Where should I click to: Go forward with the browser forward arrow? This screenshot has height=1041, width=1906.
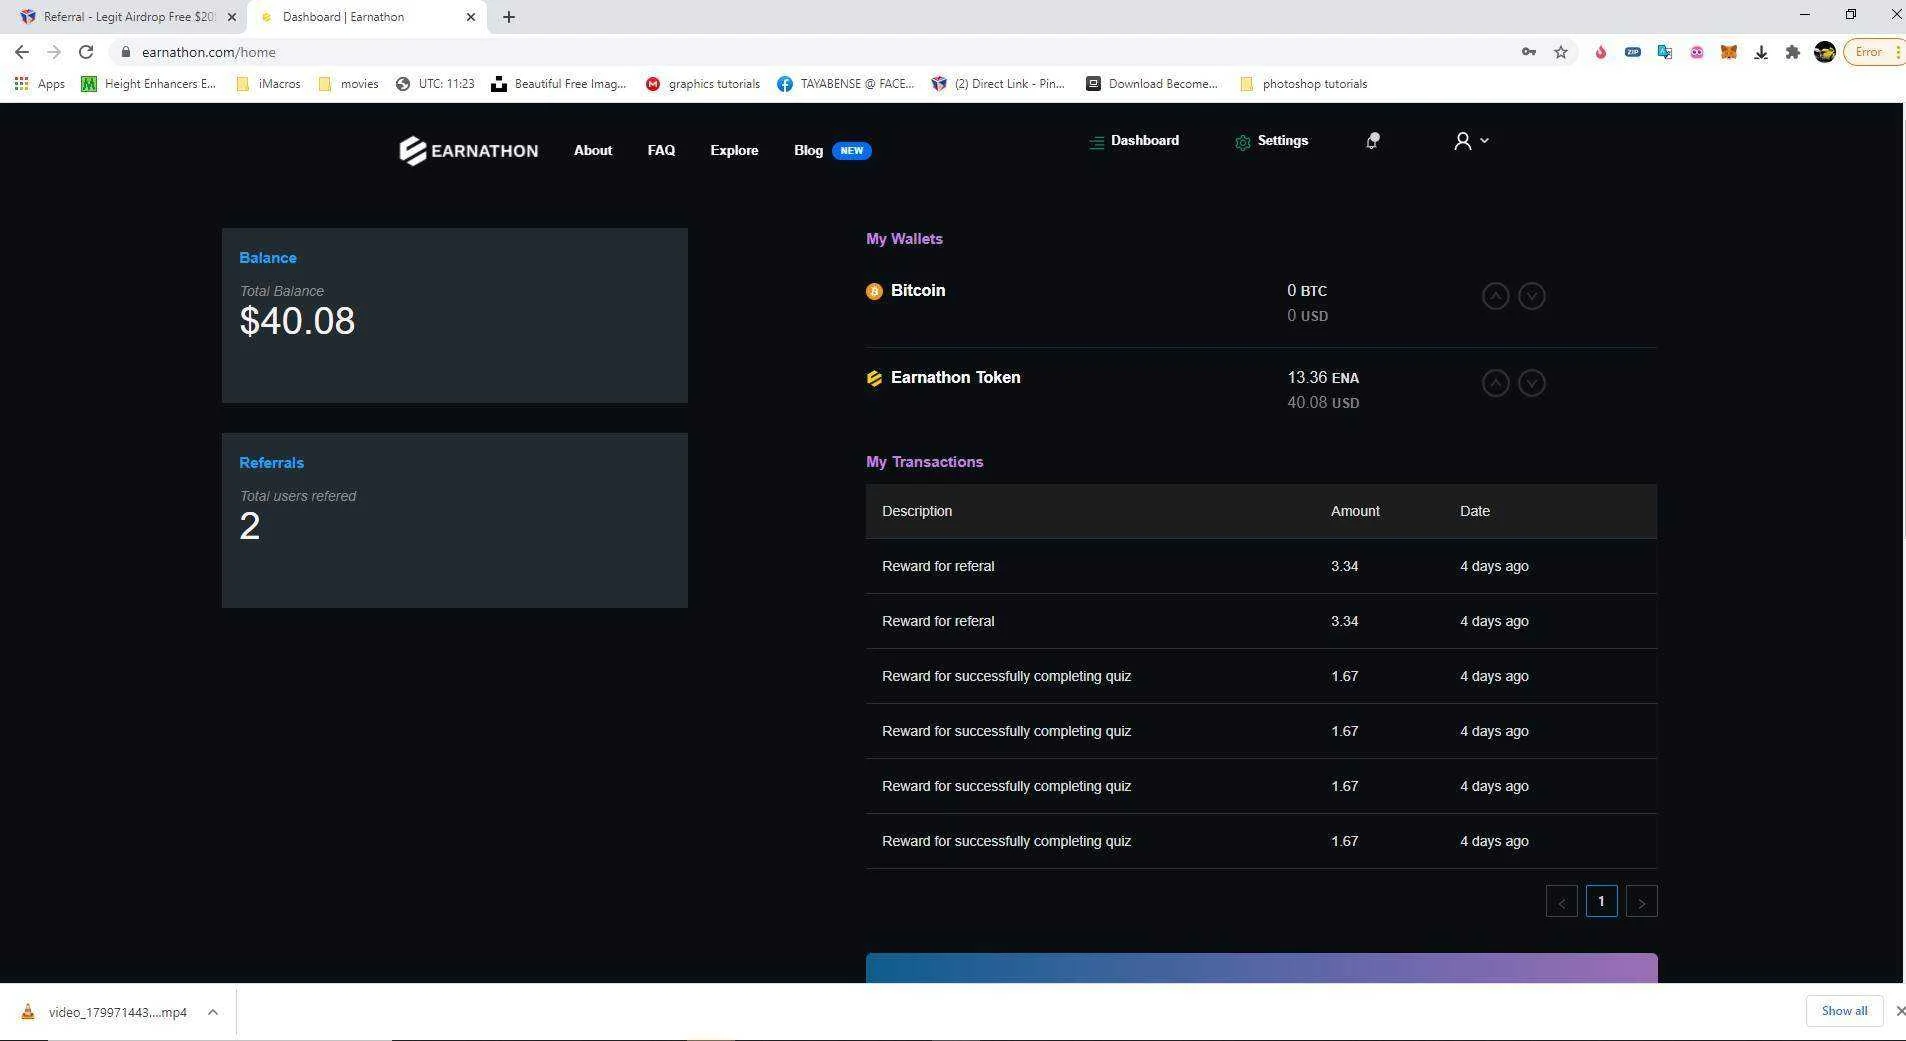coord(54,52)
